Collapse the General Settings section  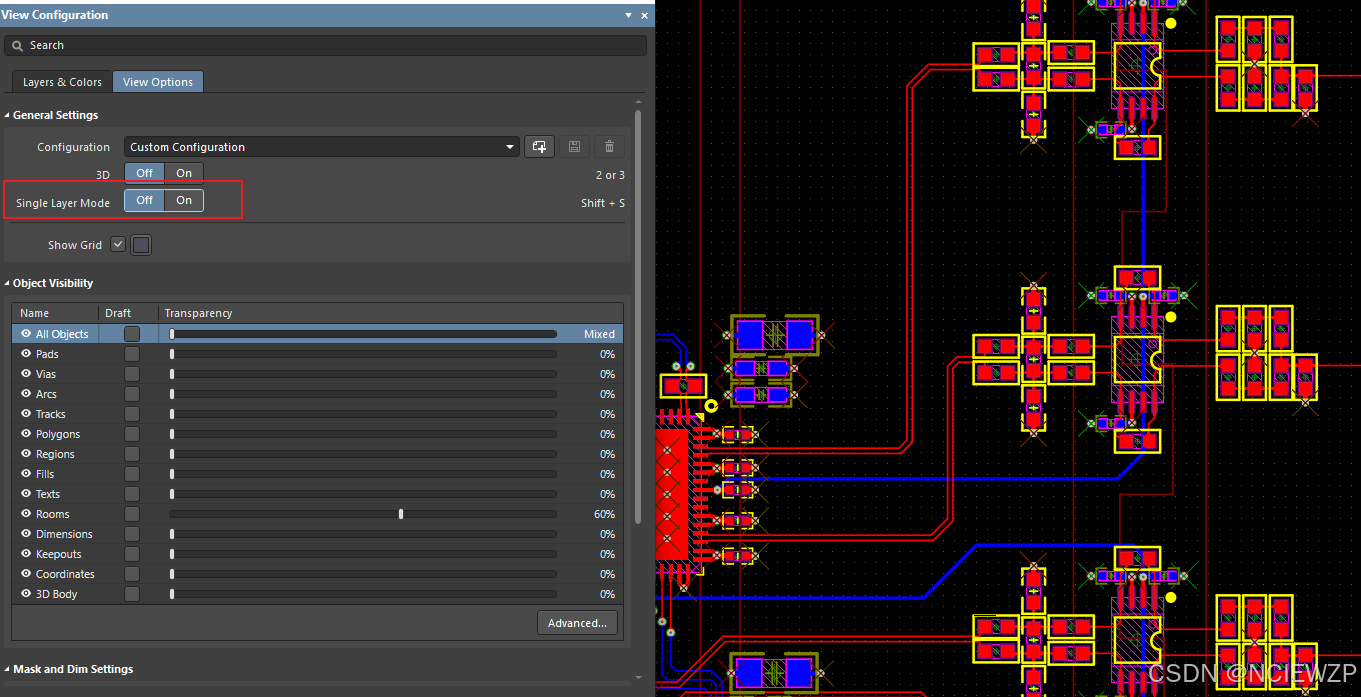click(8, 116)
